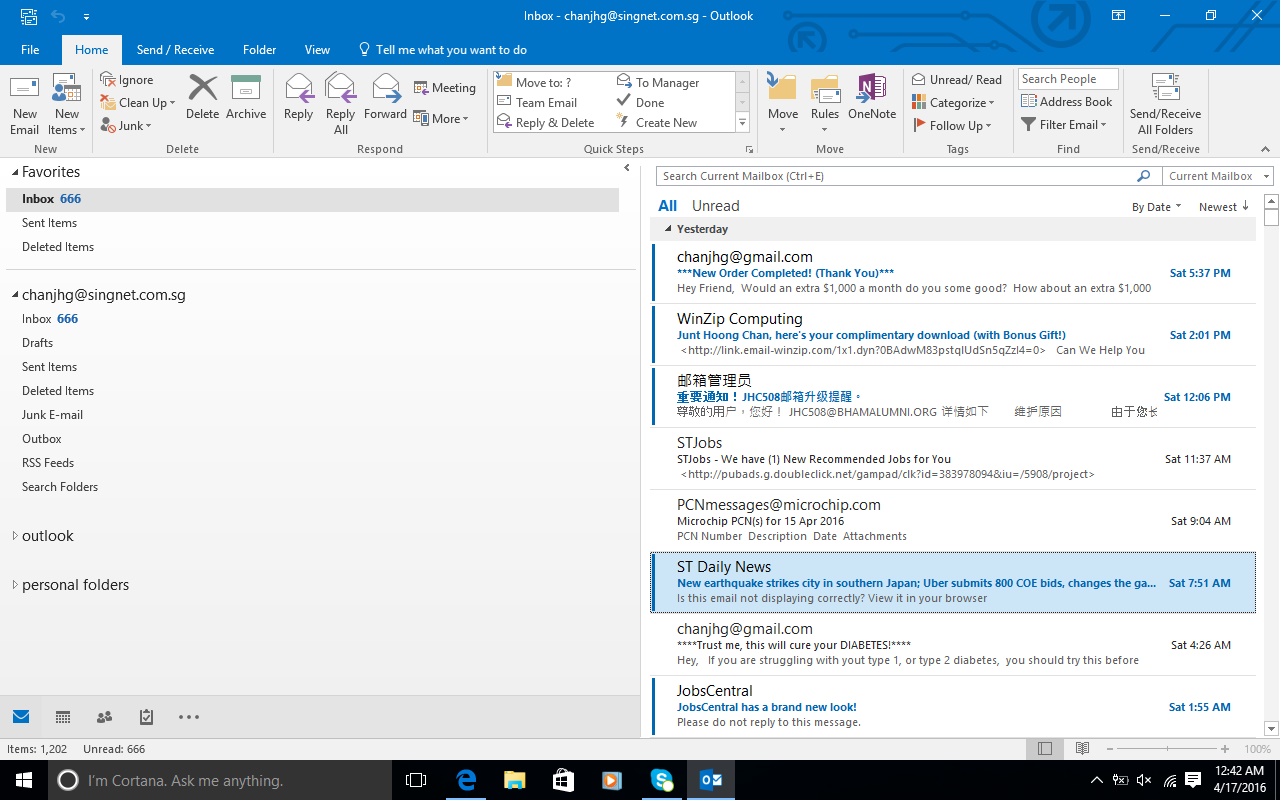1281x804 pixels.
Task: Open the Junk dropdown menu
Action: [127, 126]
